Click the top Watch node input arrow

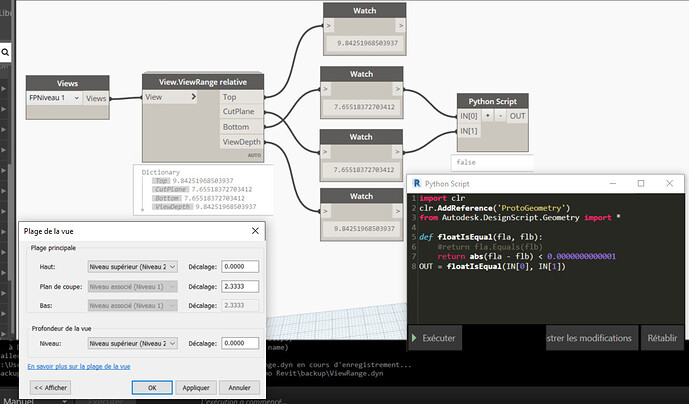tap(329, 25)
